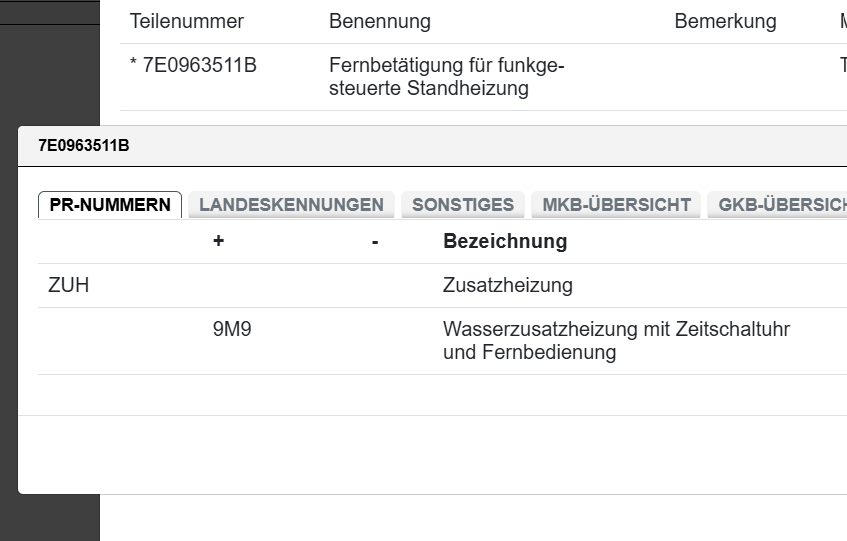The image size is (847, 541).
Task: Show the MKB-ÜBERSICHT tab
Action: (616, 205)
